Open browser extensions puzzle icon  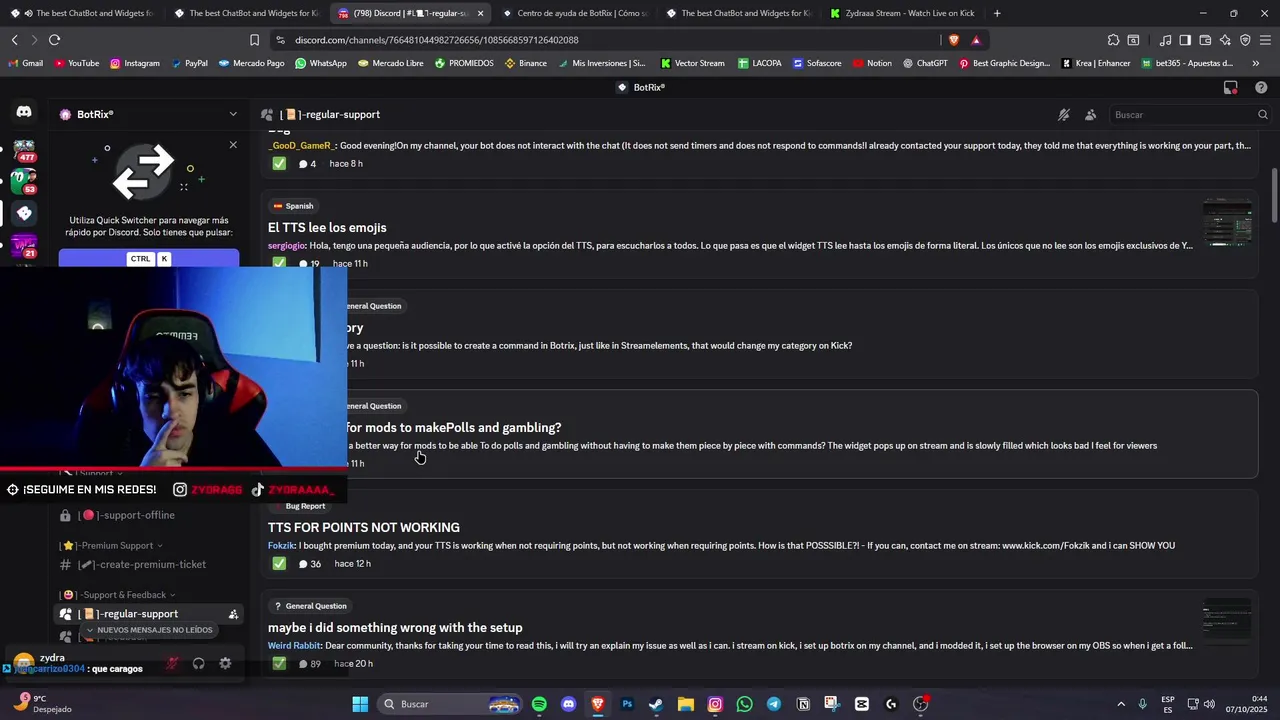point(1113,40)
